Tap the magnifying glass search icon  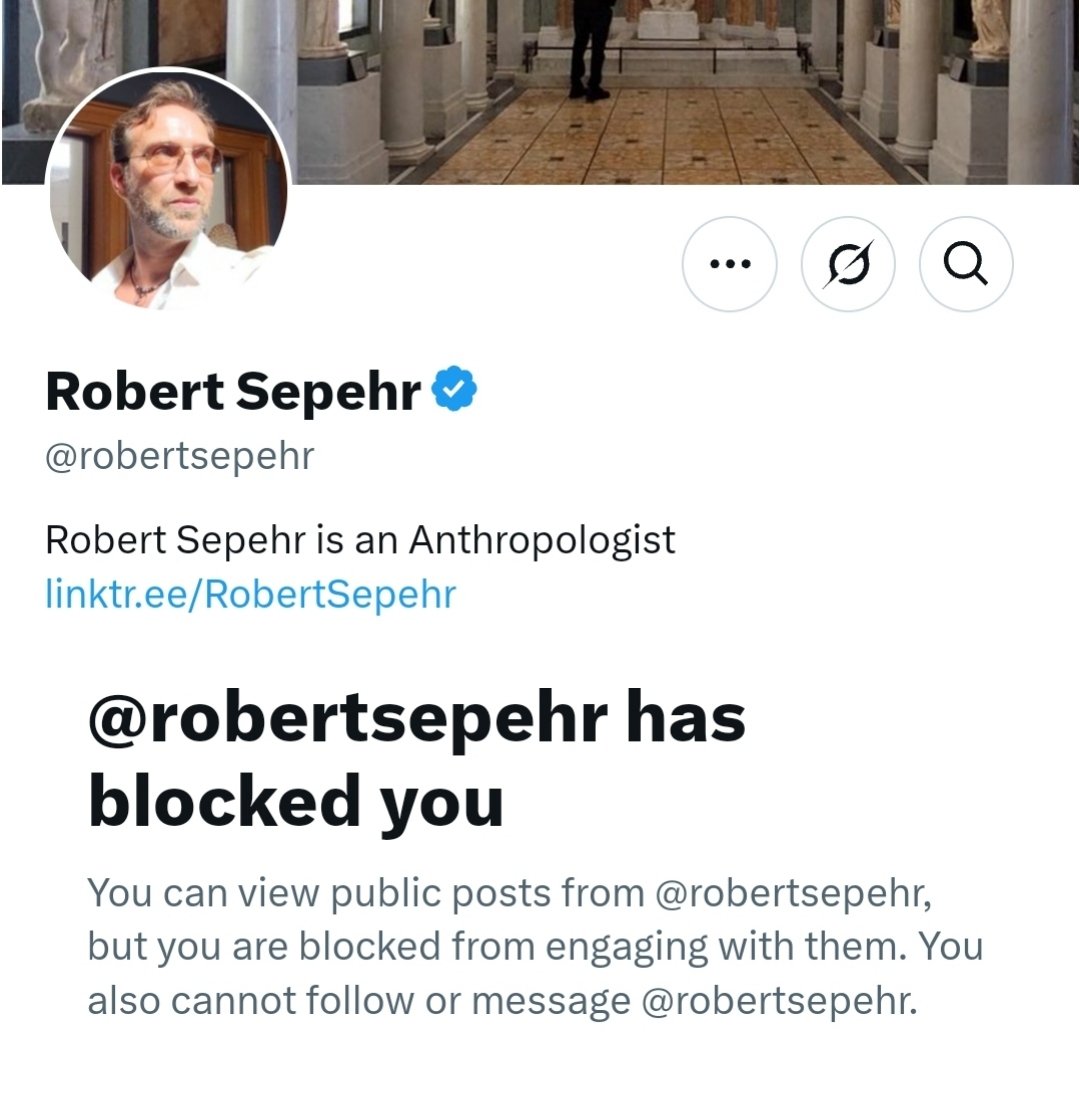(x=965, y=265)
